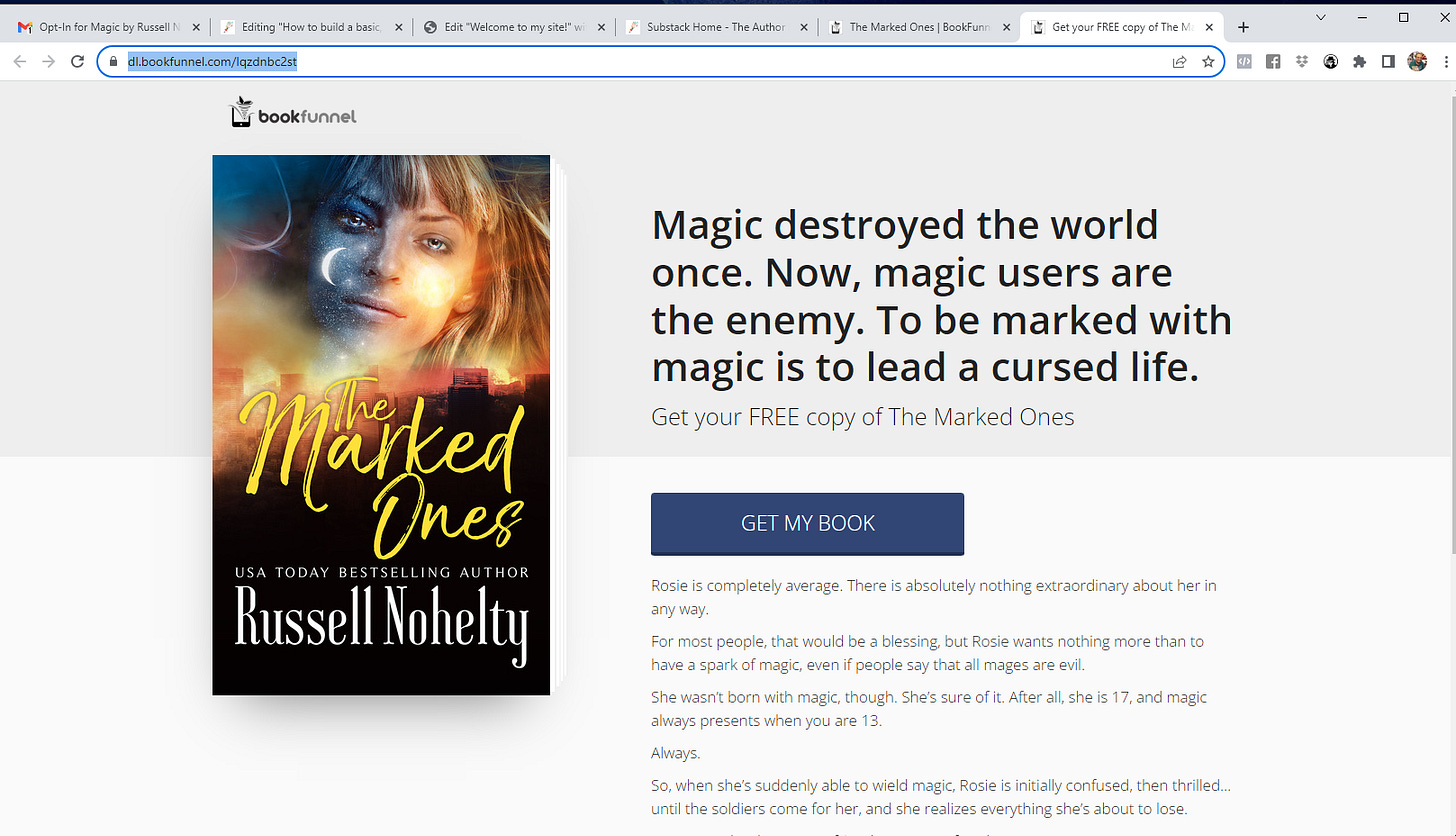Click the lone 'Always.' line
1456x836 pixels.
[676, 753]
